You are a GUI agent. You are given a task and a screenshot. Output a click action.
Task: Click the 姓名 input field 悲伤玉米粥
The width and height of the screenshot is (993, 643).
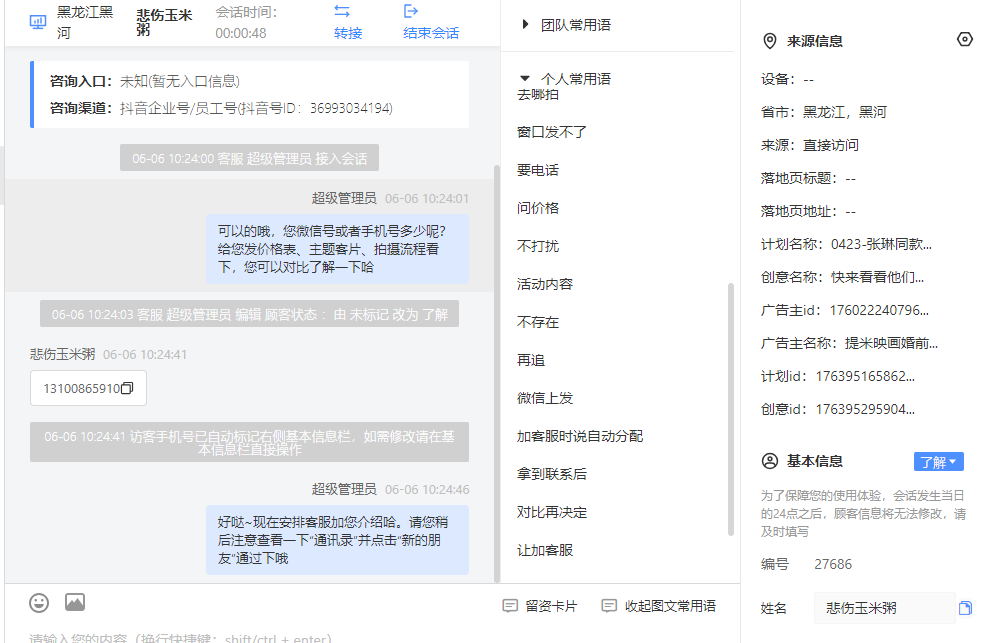[x=884, y=608]
